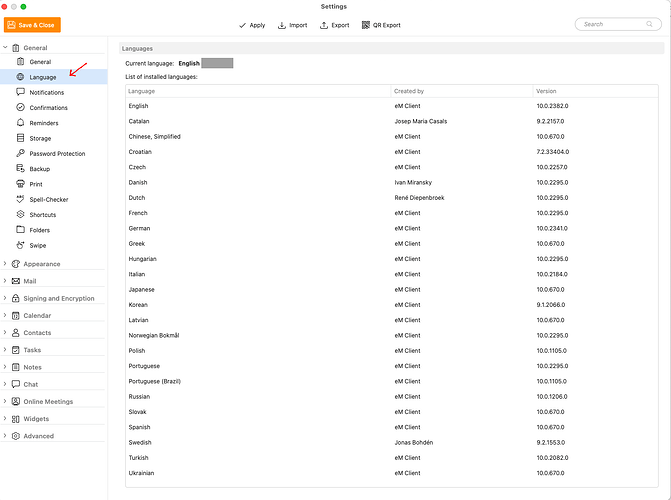
Task: Open the QR Export option
Action: [381, 25]
